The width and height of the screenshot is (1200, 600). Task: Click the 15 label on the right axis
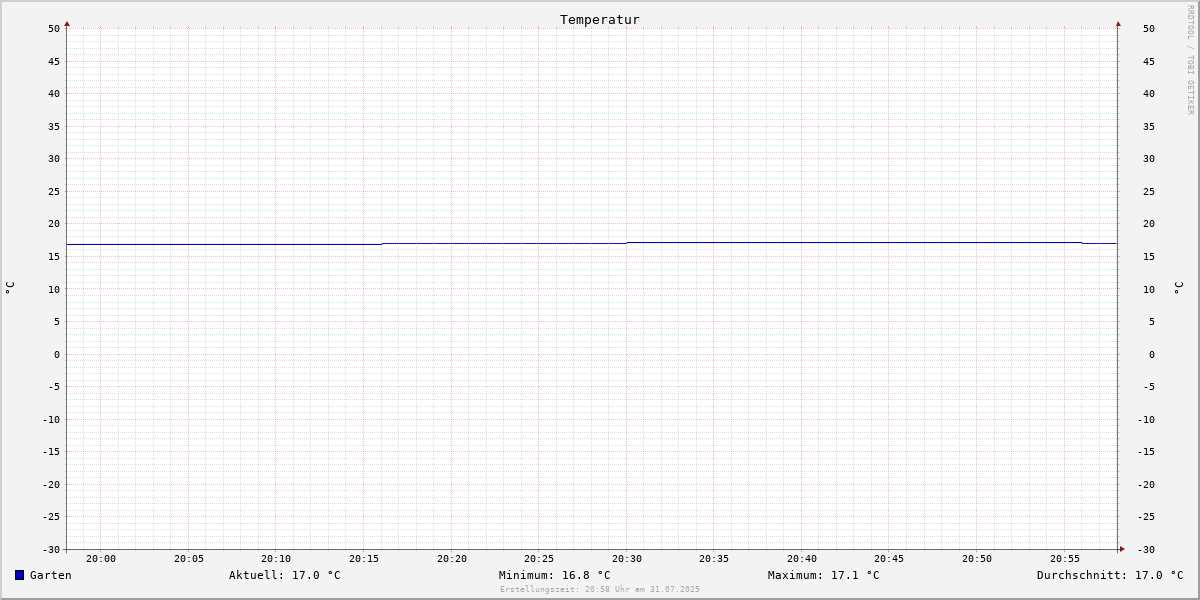pos(1149,256)
